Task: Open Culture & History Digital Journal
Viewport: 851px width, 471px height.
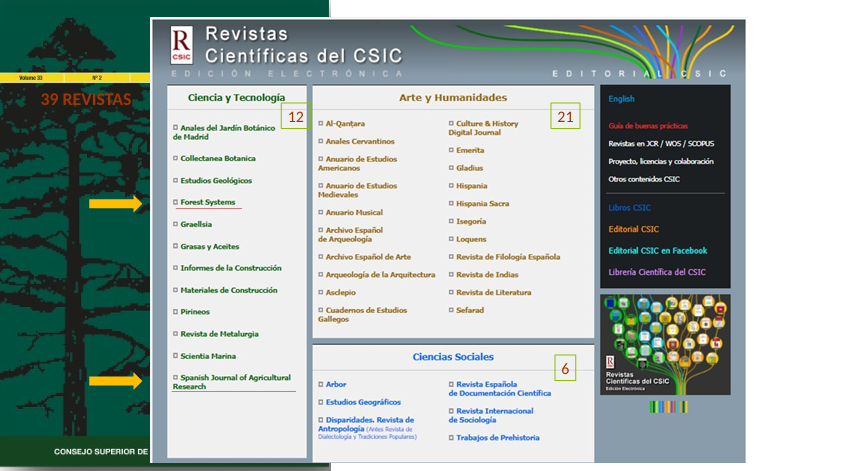Action: click(483, 128)
